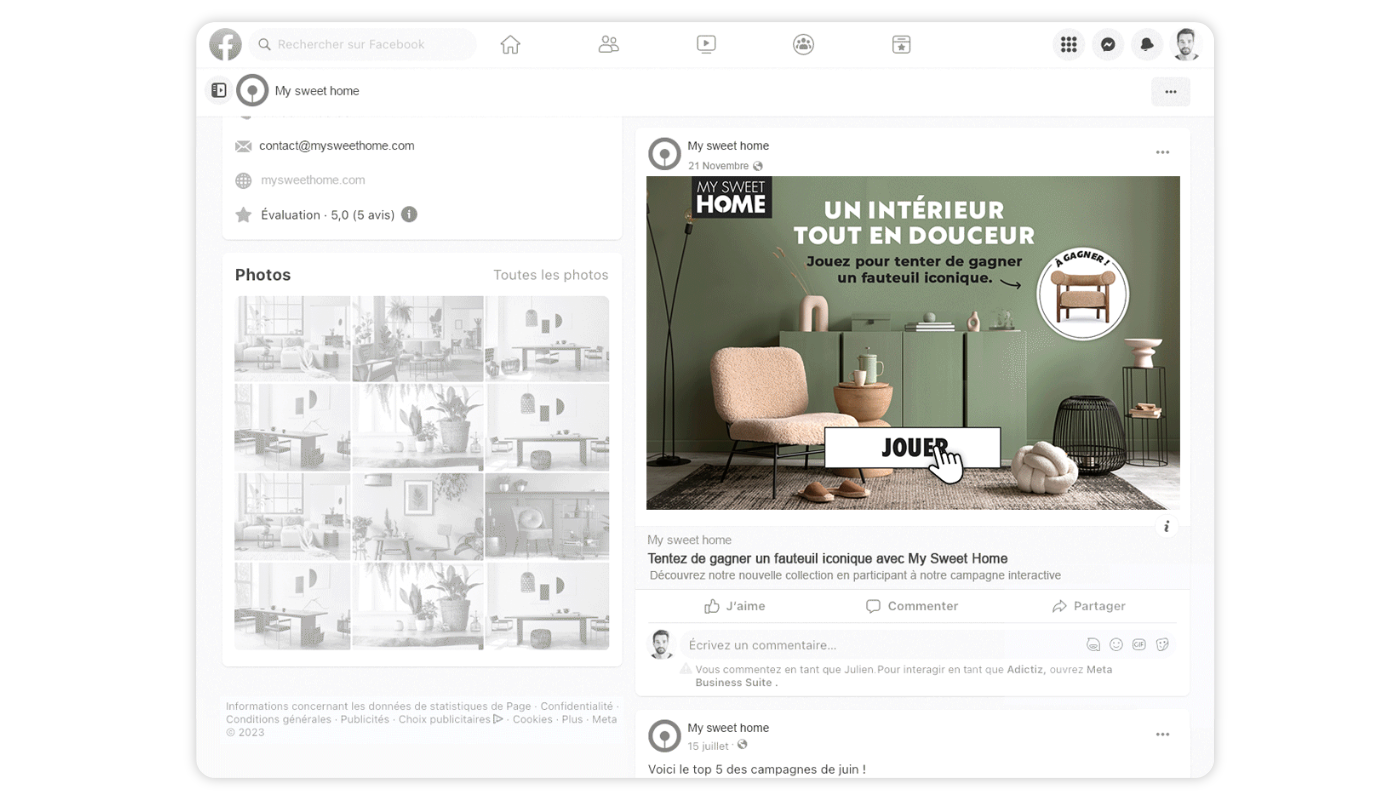This screenshot has width=1400, height=800.
Task: Click the email envelope icon
Action: [243, 146]
